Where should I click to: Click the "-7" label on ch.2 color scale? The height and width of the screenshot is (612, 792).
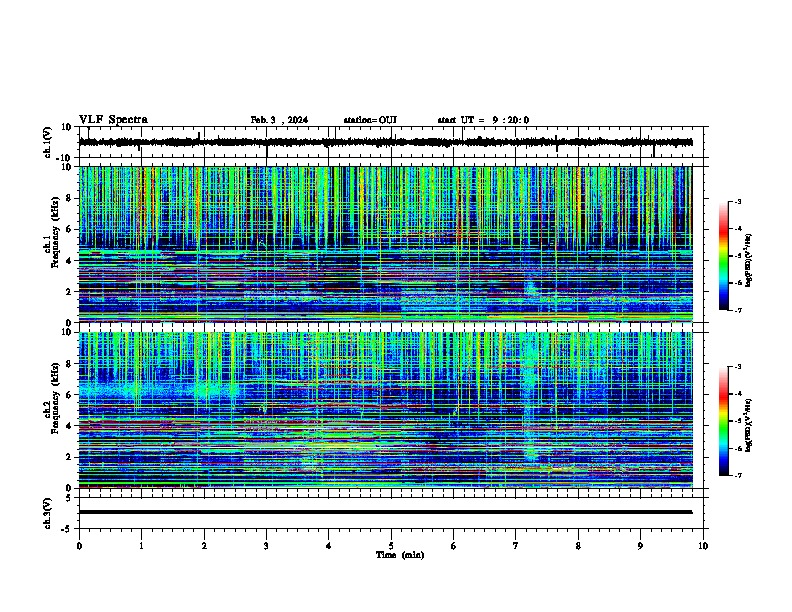(737, 476)
